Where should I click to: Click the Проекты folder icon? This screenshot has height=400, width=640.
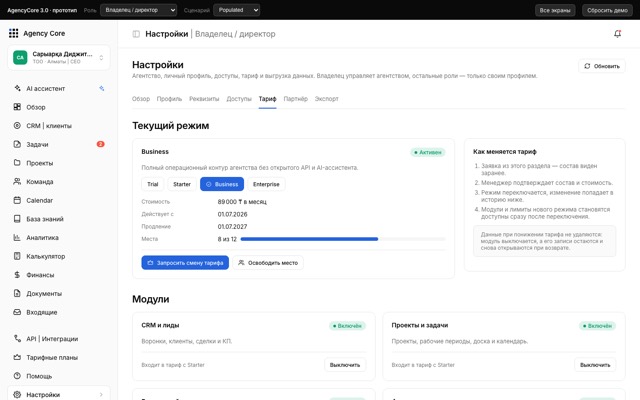pyautogui.click(x=17, y=162)
